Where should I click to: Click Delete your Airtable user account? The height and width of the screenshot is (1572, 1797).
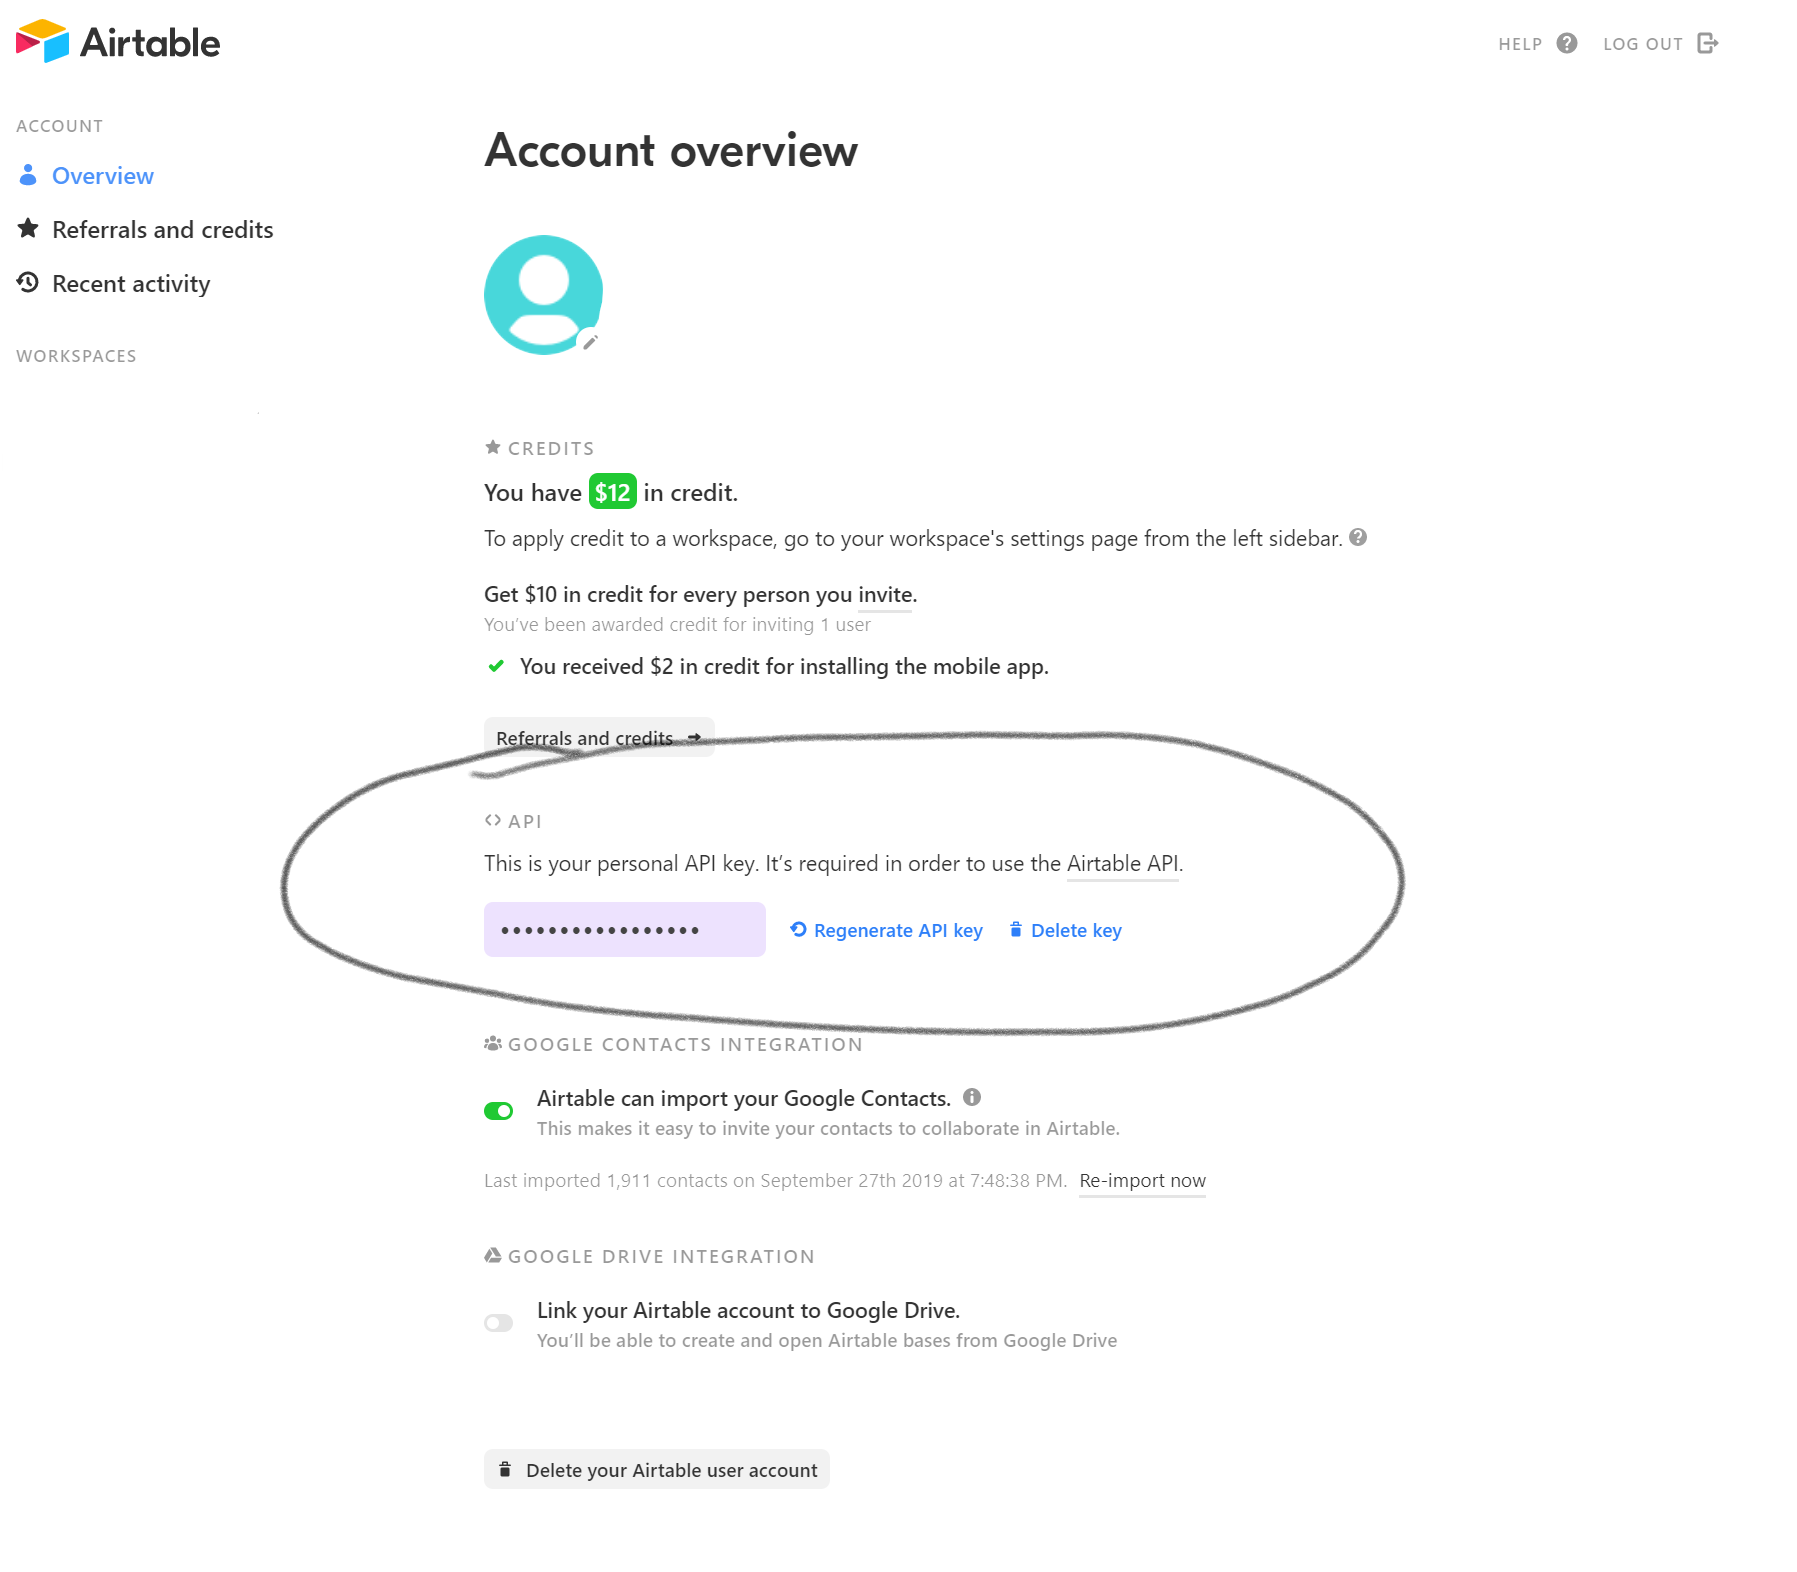[x=657, y=1469]
